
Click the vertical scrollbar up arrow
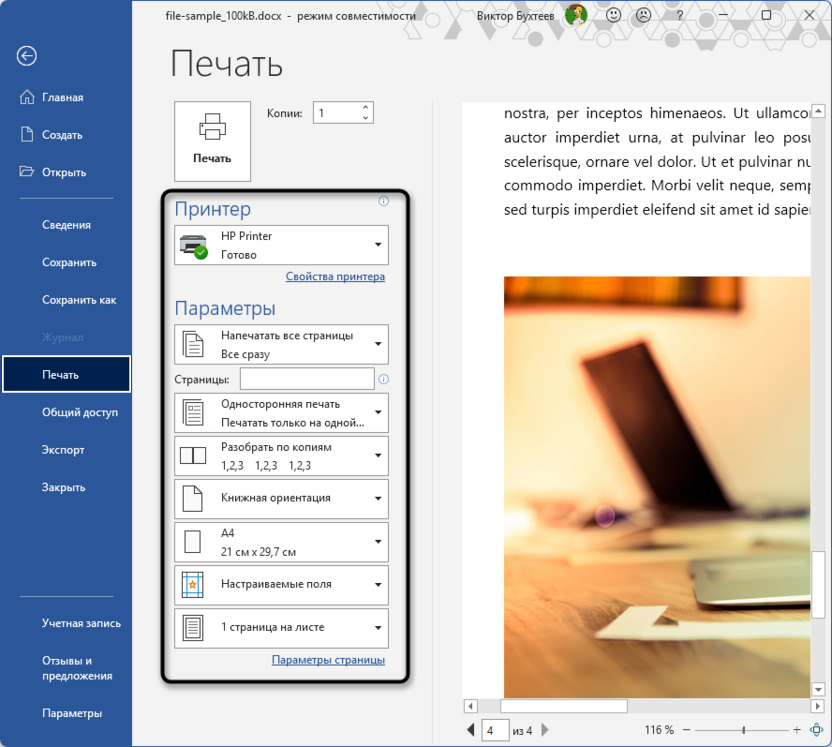click(818, 111)
